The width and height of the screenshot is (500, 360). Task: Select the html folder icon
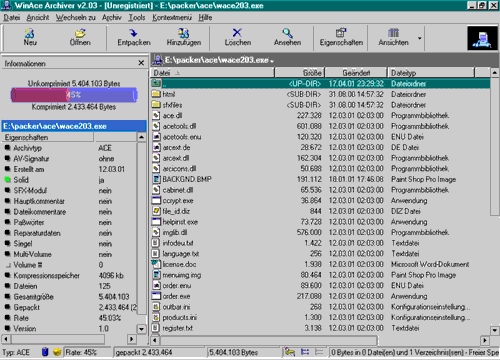[156, 94]
